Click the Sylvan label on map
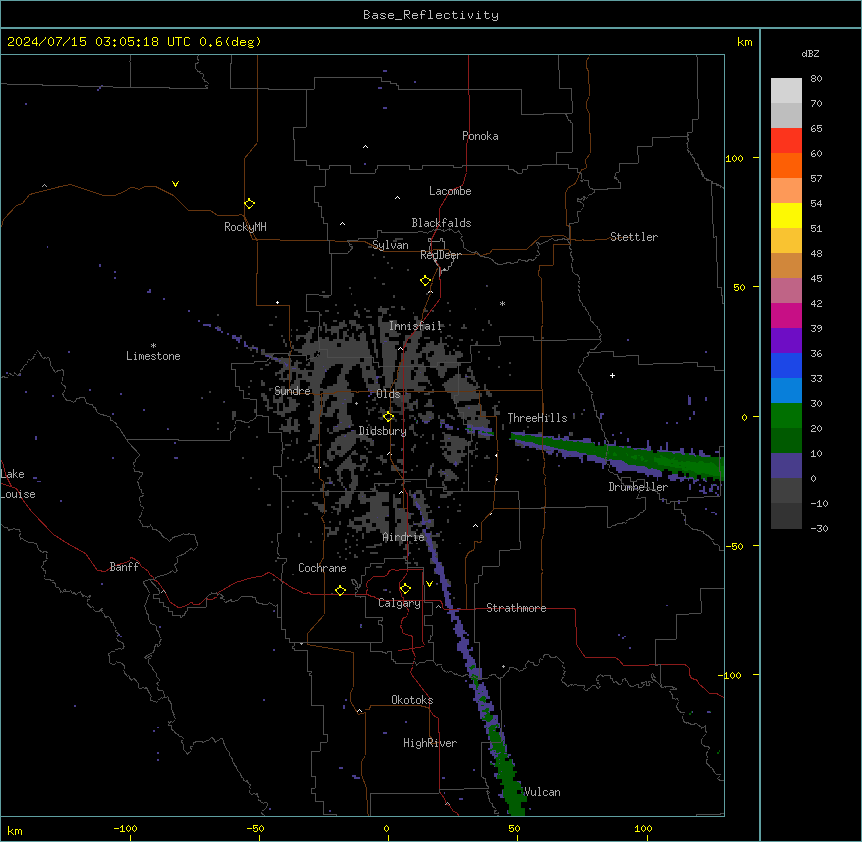 [x=390, y=245]
